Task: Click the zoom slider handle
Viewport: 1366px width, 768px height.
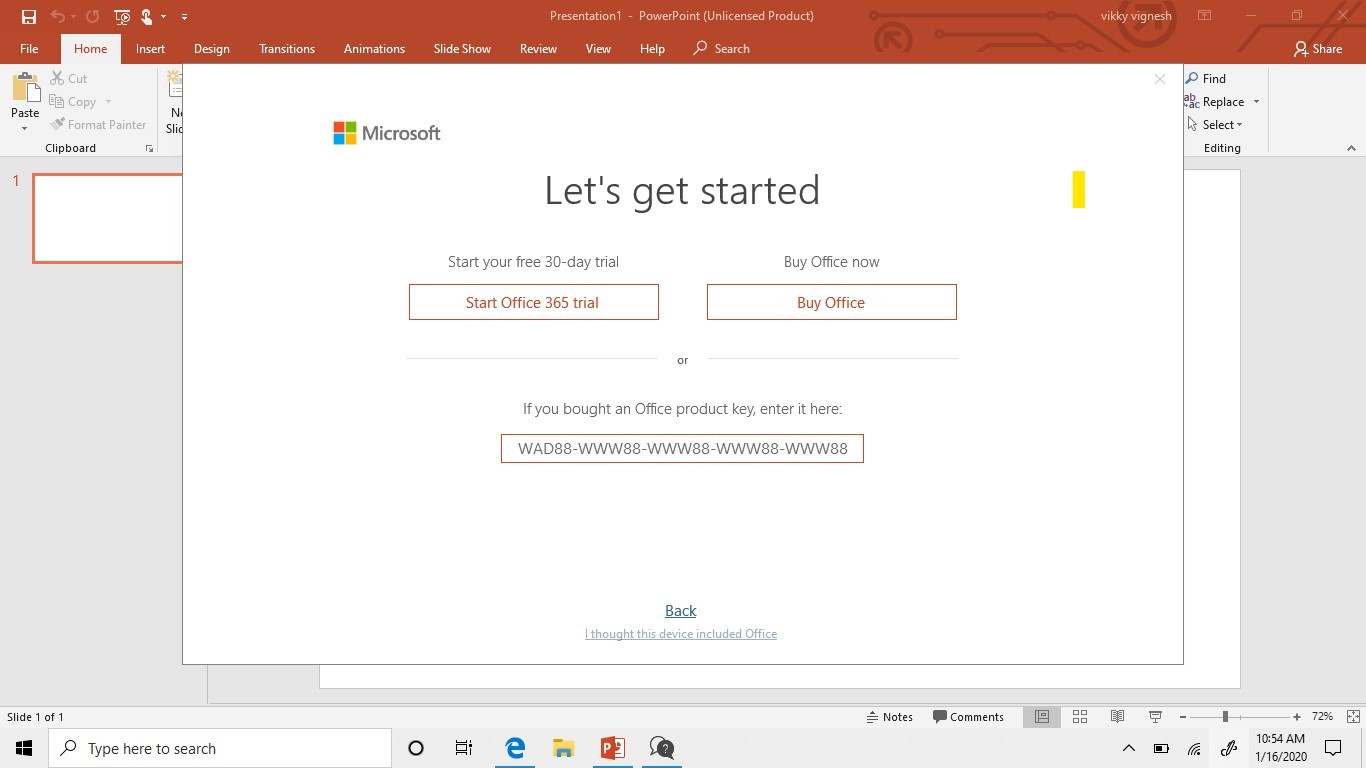Action: pos(1225,717)
